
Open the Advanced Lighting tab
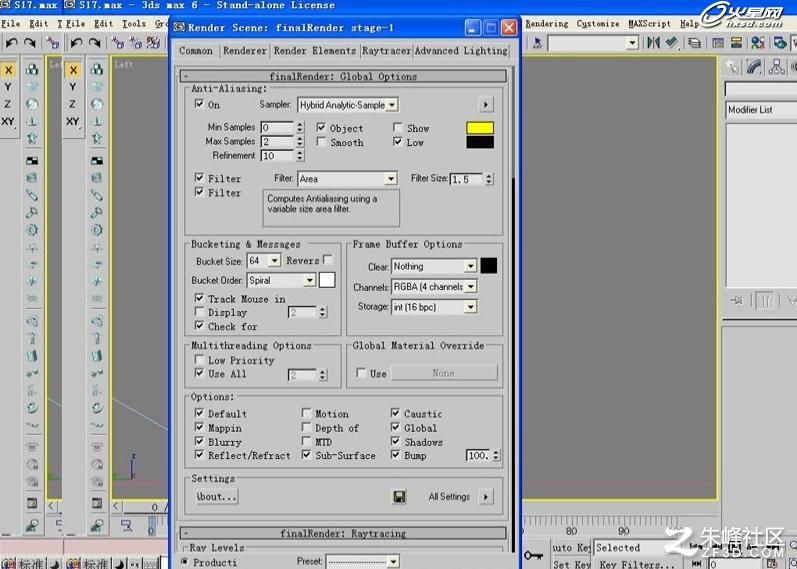[x=461, y=50]
